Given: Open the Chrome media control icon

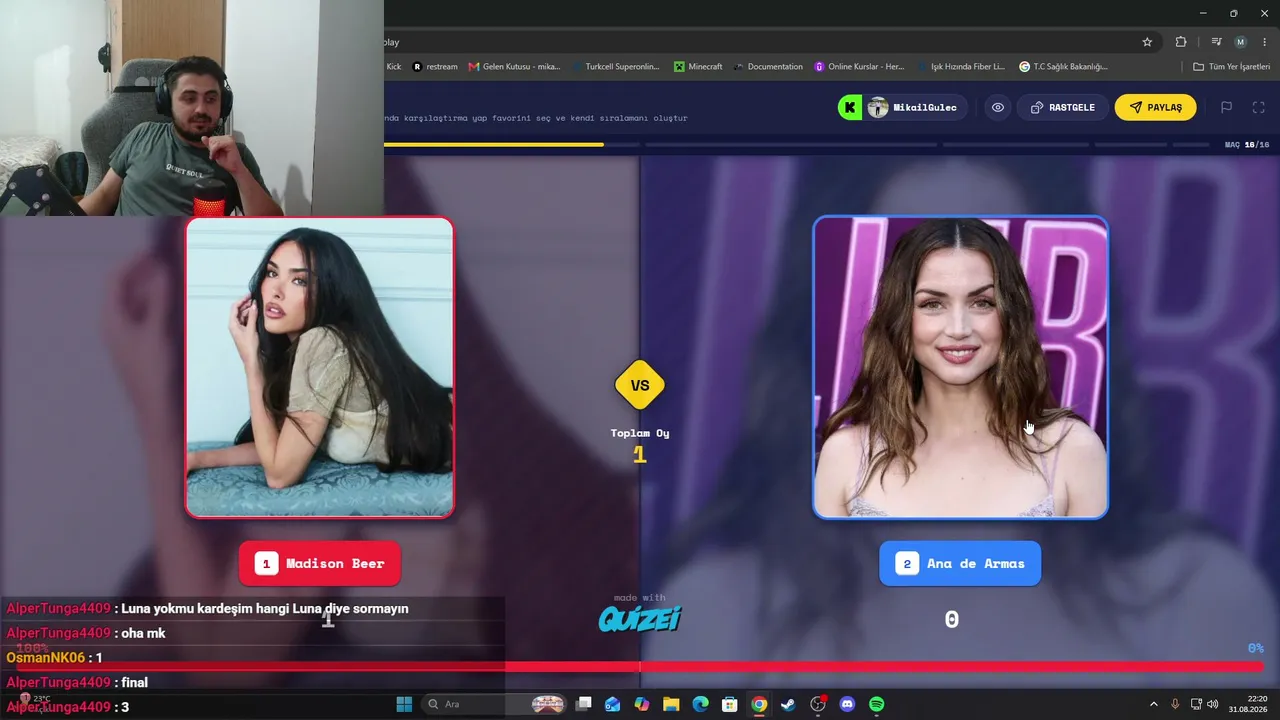Looking at the screenshot, I should click(x=1216, y=42).
